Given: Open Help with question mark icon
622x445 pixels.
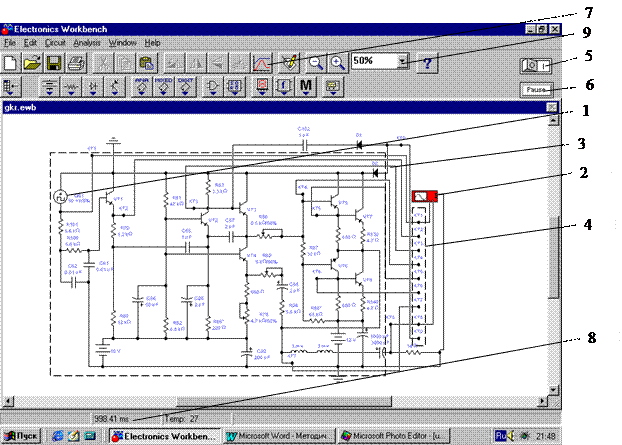Looking at the screenshot, I should [427, 63].
